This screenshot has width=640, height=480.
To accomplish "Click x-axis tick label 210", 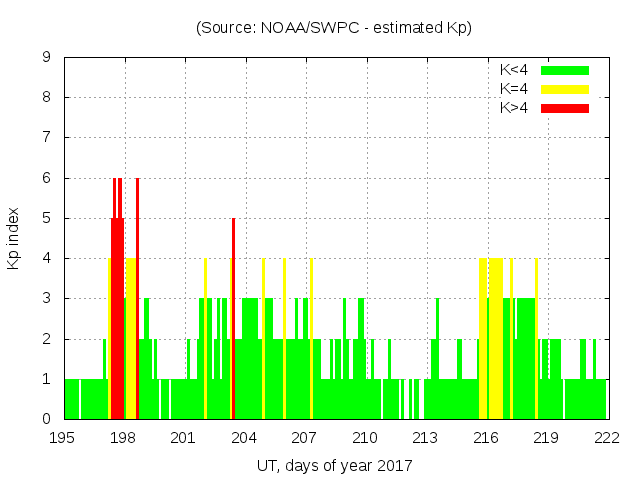I will pos(365,437).
